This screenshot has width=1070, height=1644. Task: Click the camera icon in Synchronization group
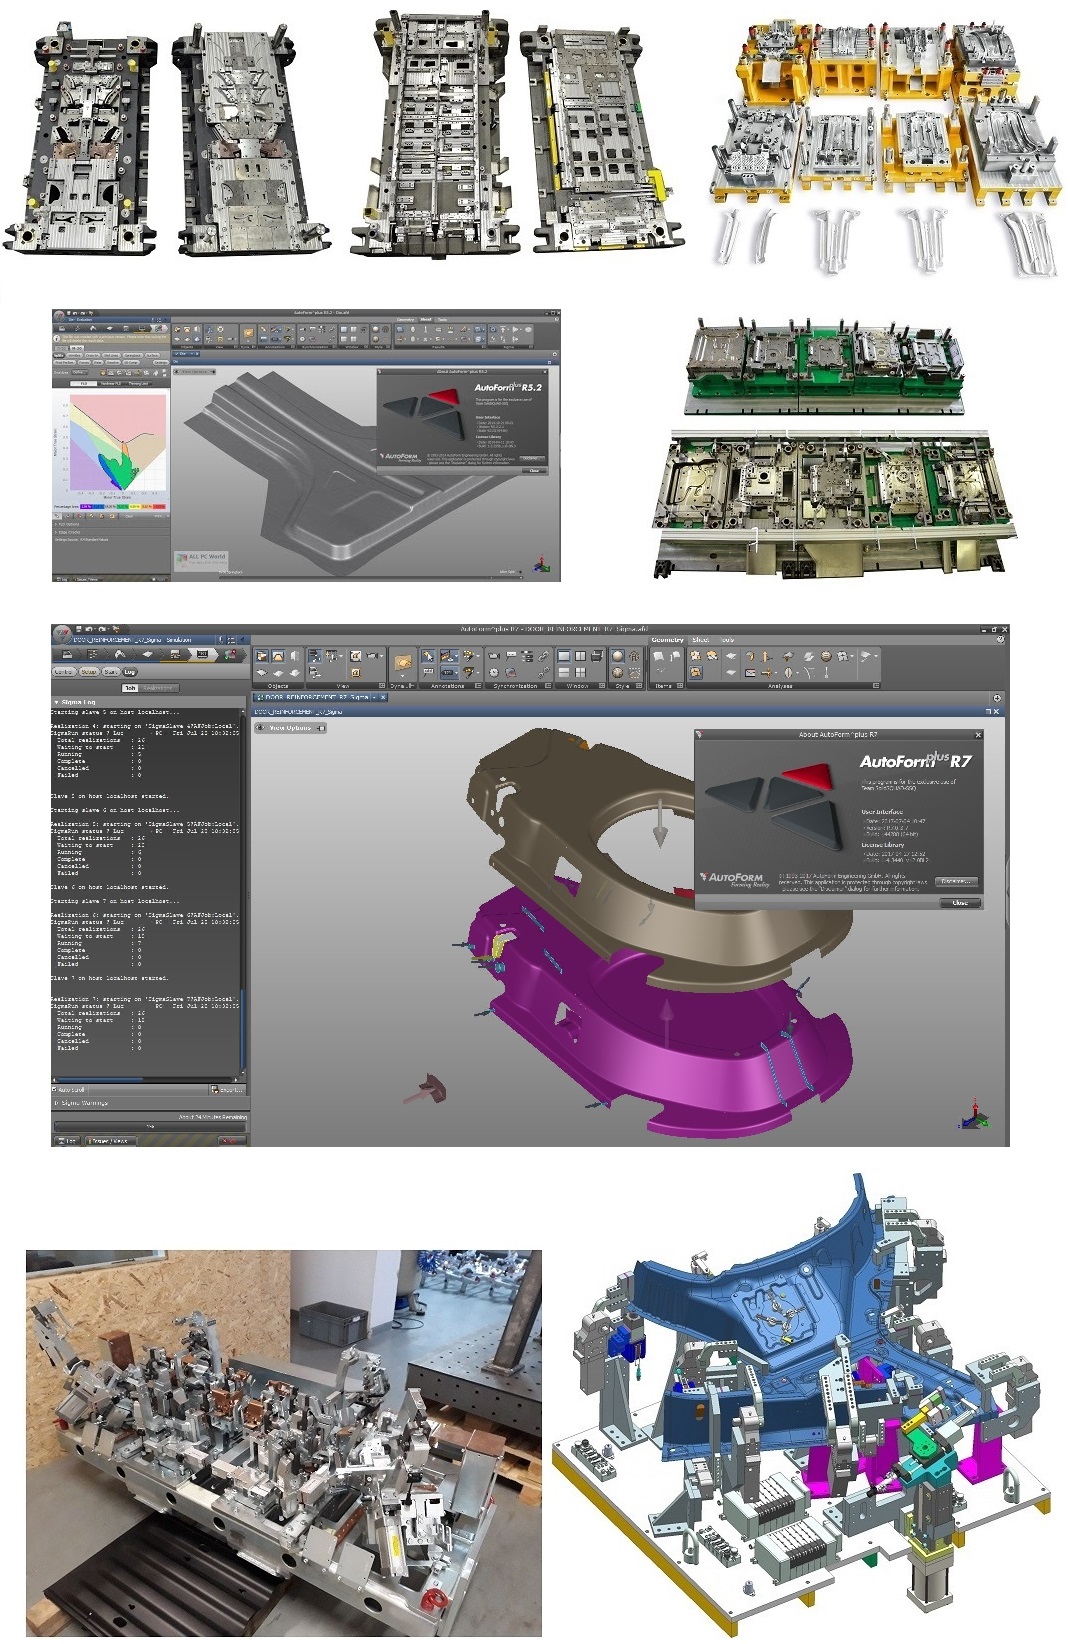click(493, 656)
